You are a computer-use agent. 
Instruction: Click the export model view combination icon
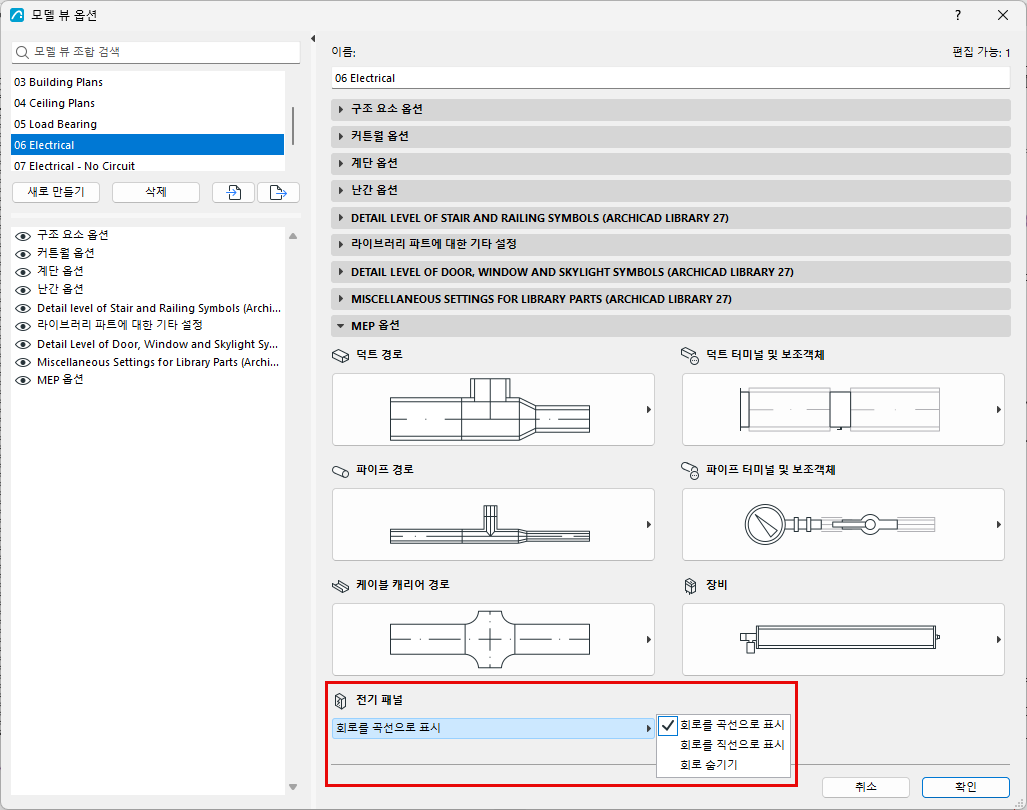tap(278, 193)
